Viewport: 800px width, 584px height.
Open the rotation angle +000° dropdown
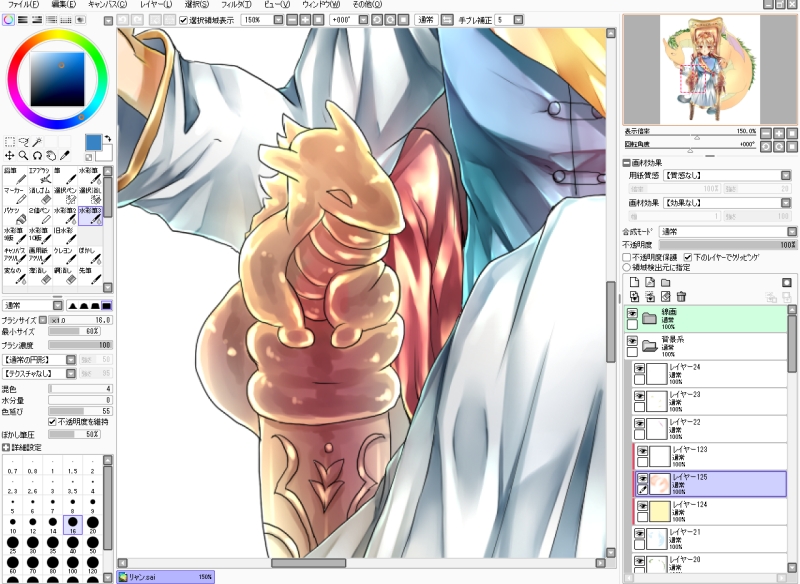[363, 20]
